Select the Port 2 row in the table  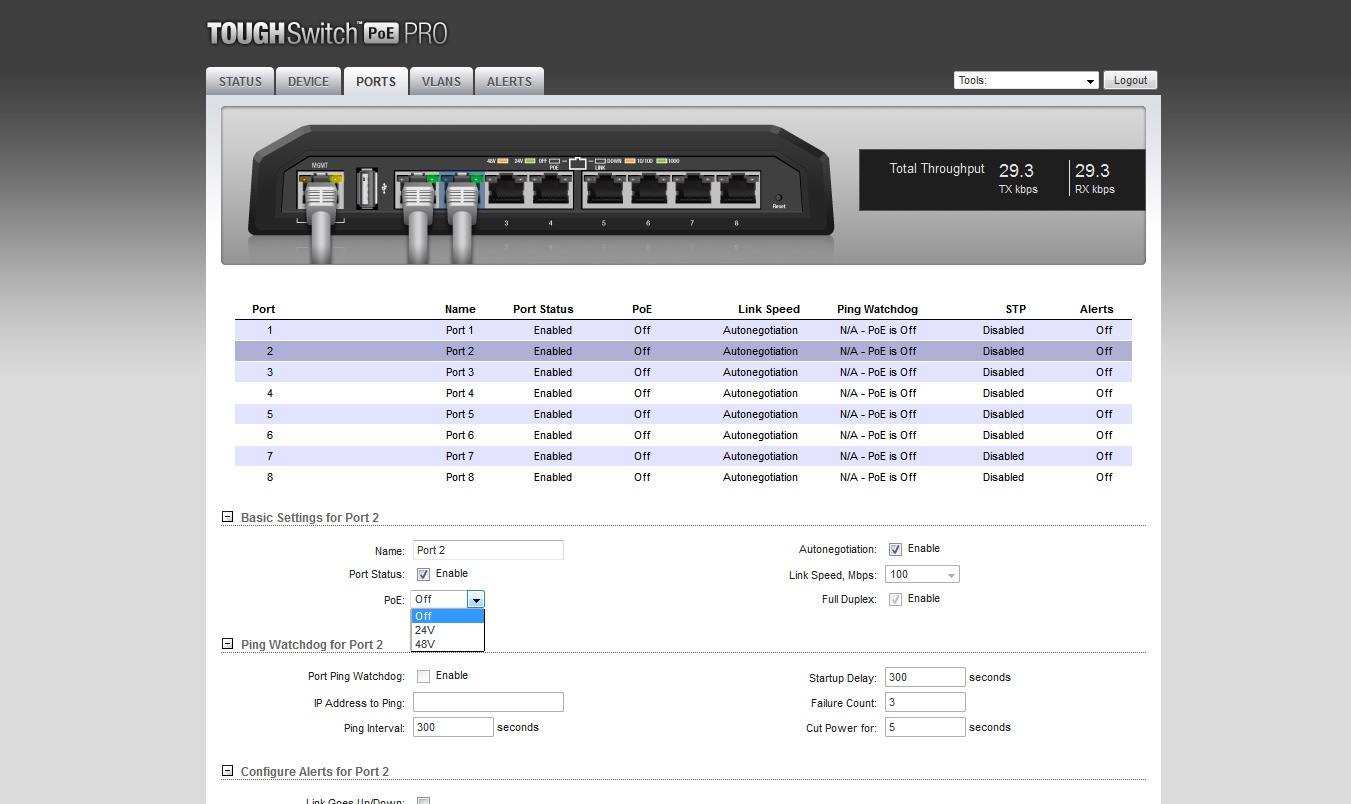point(683,351)
